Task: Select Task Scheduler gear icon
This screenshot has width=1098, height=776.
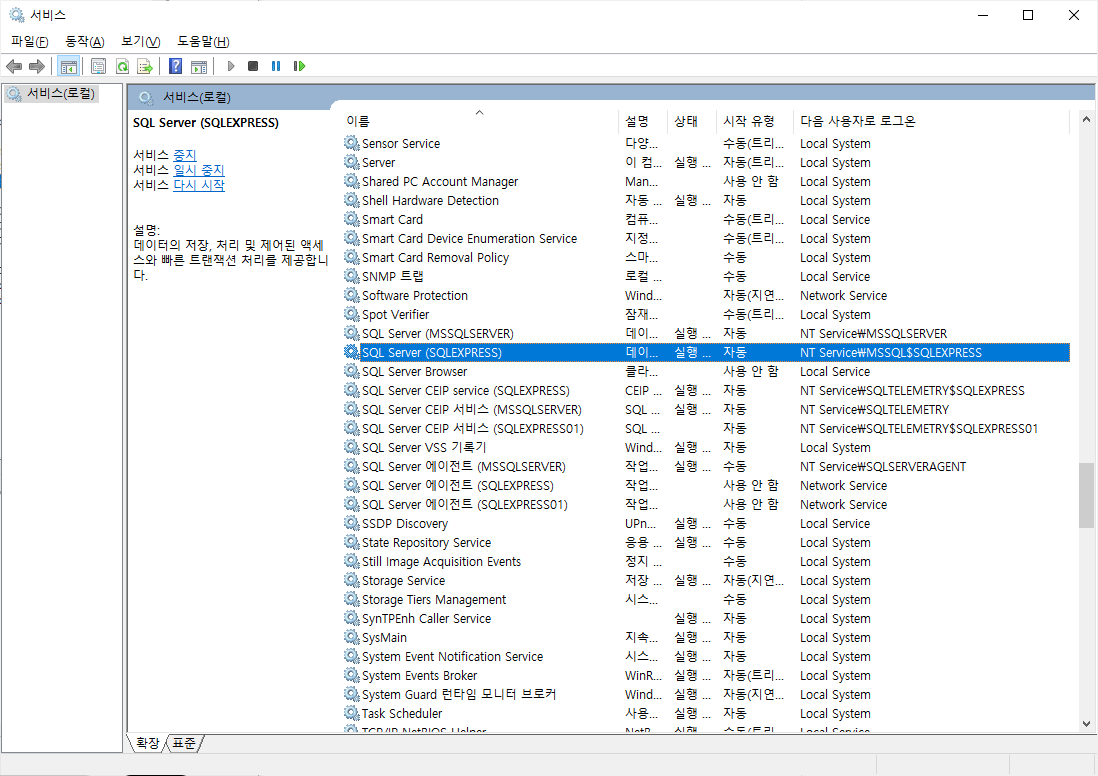Action: [352, 713]
